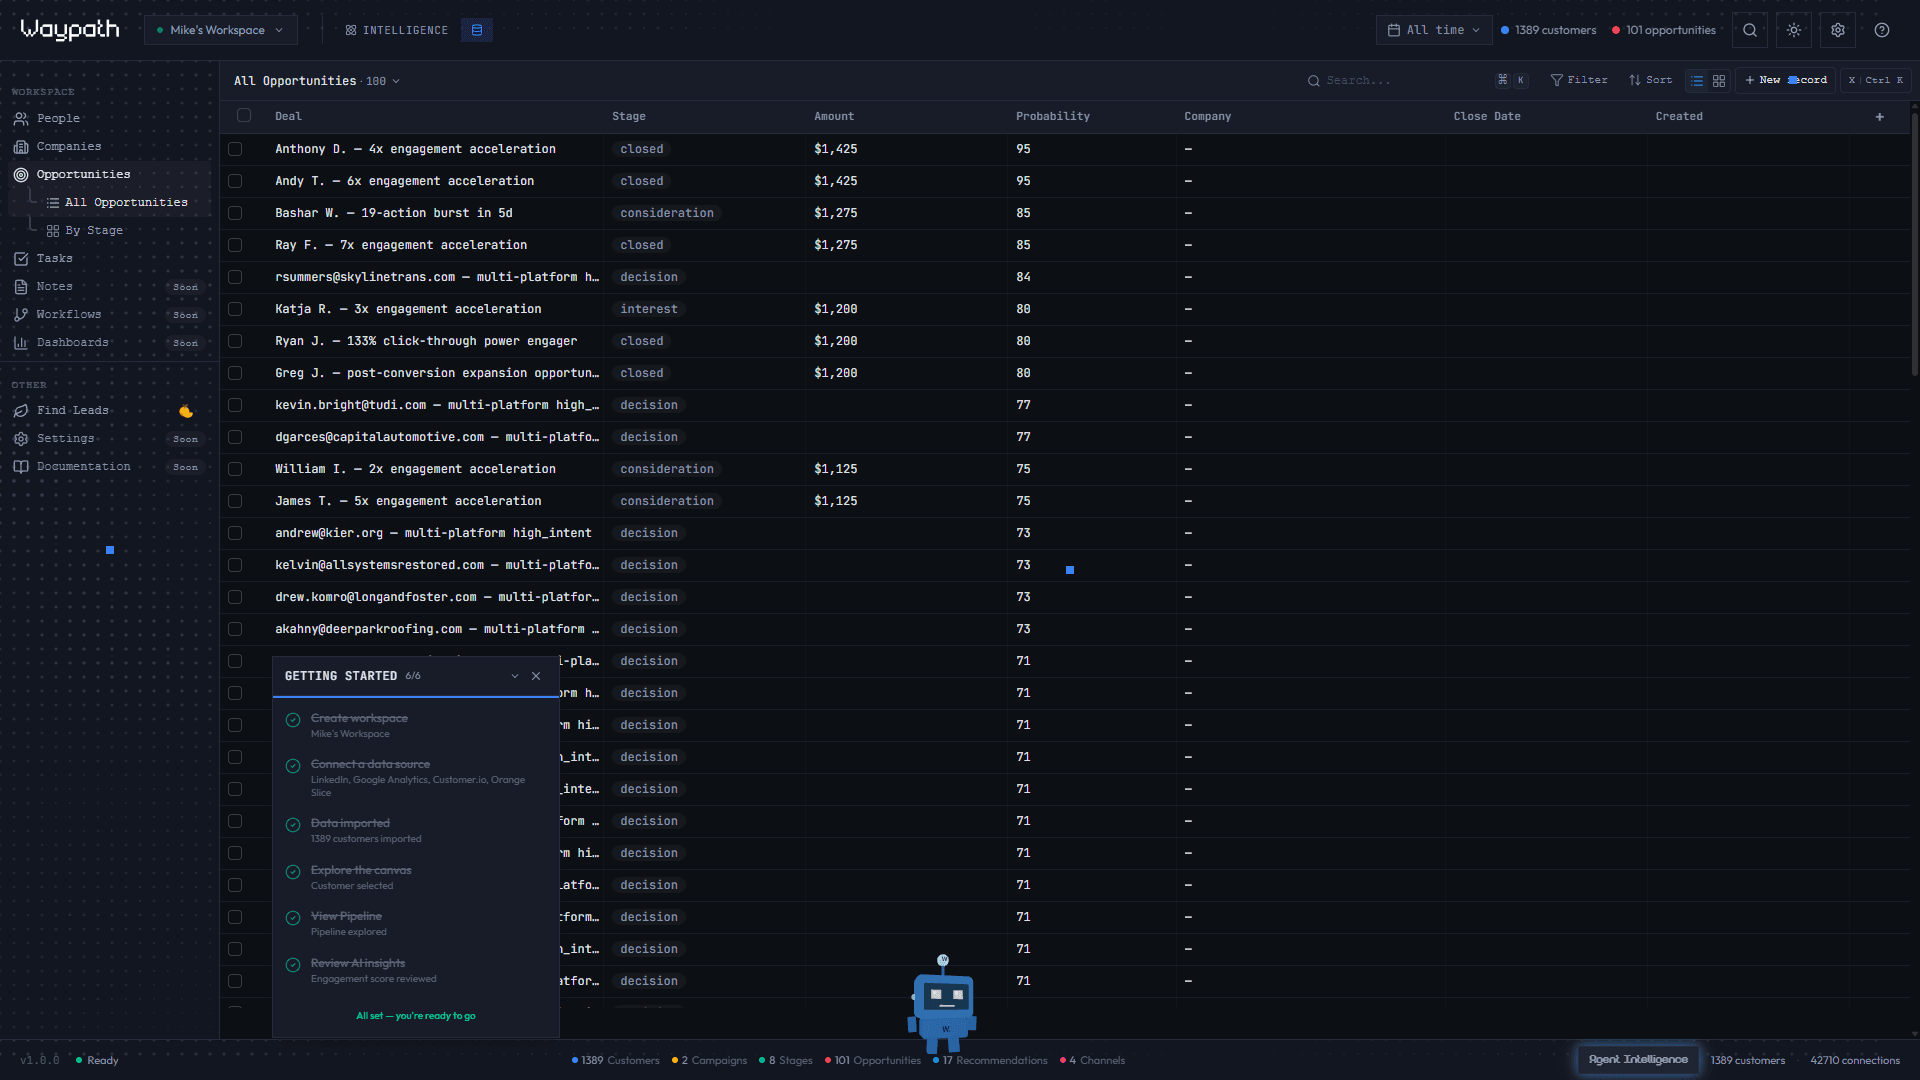Open the settings gear icon
Image resolution: width=1920 pixels, height=1080 pixels.
[1837, 30]
